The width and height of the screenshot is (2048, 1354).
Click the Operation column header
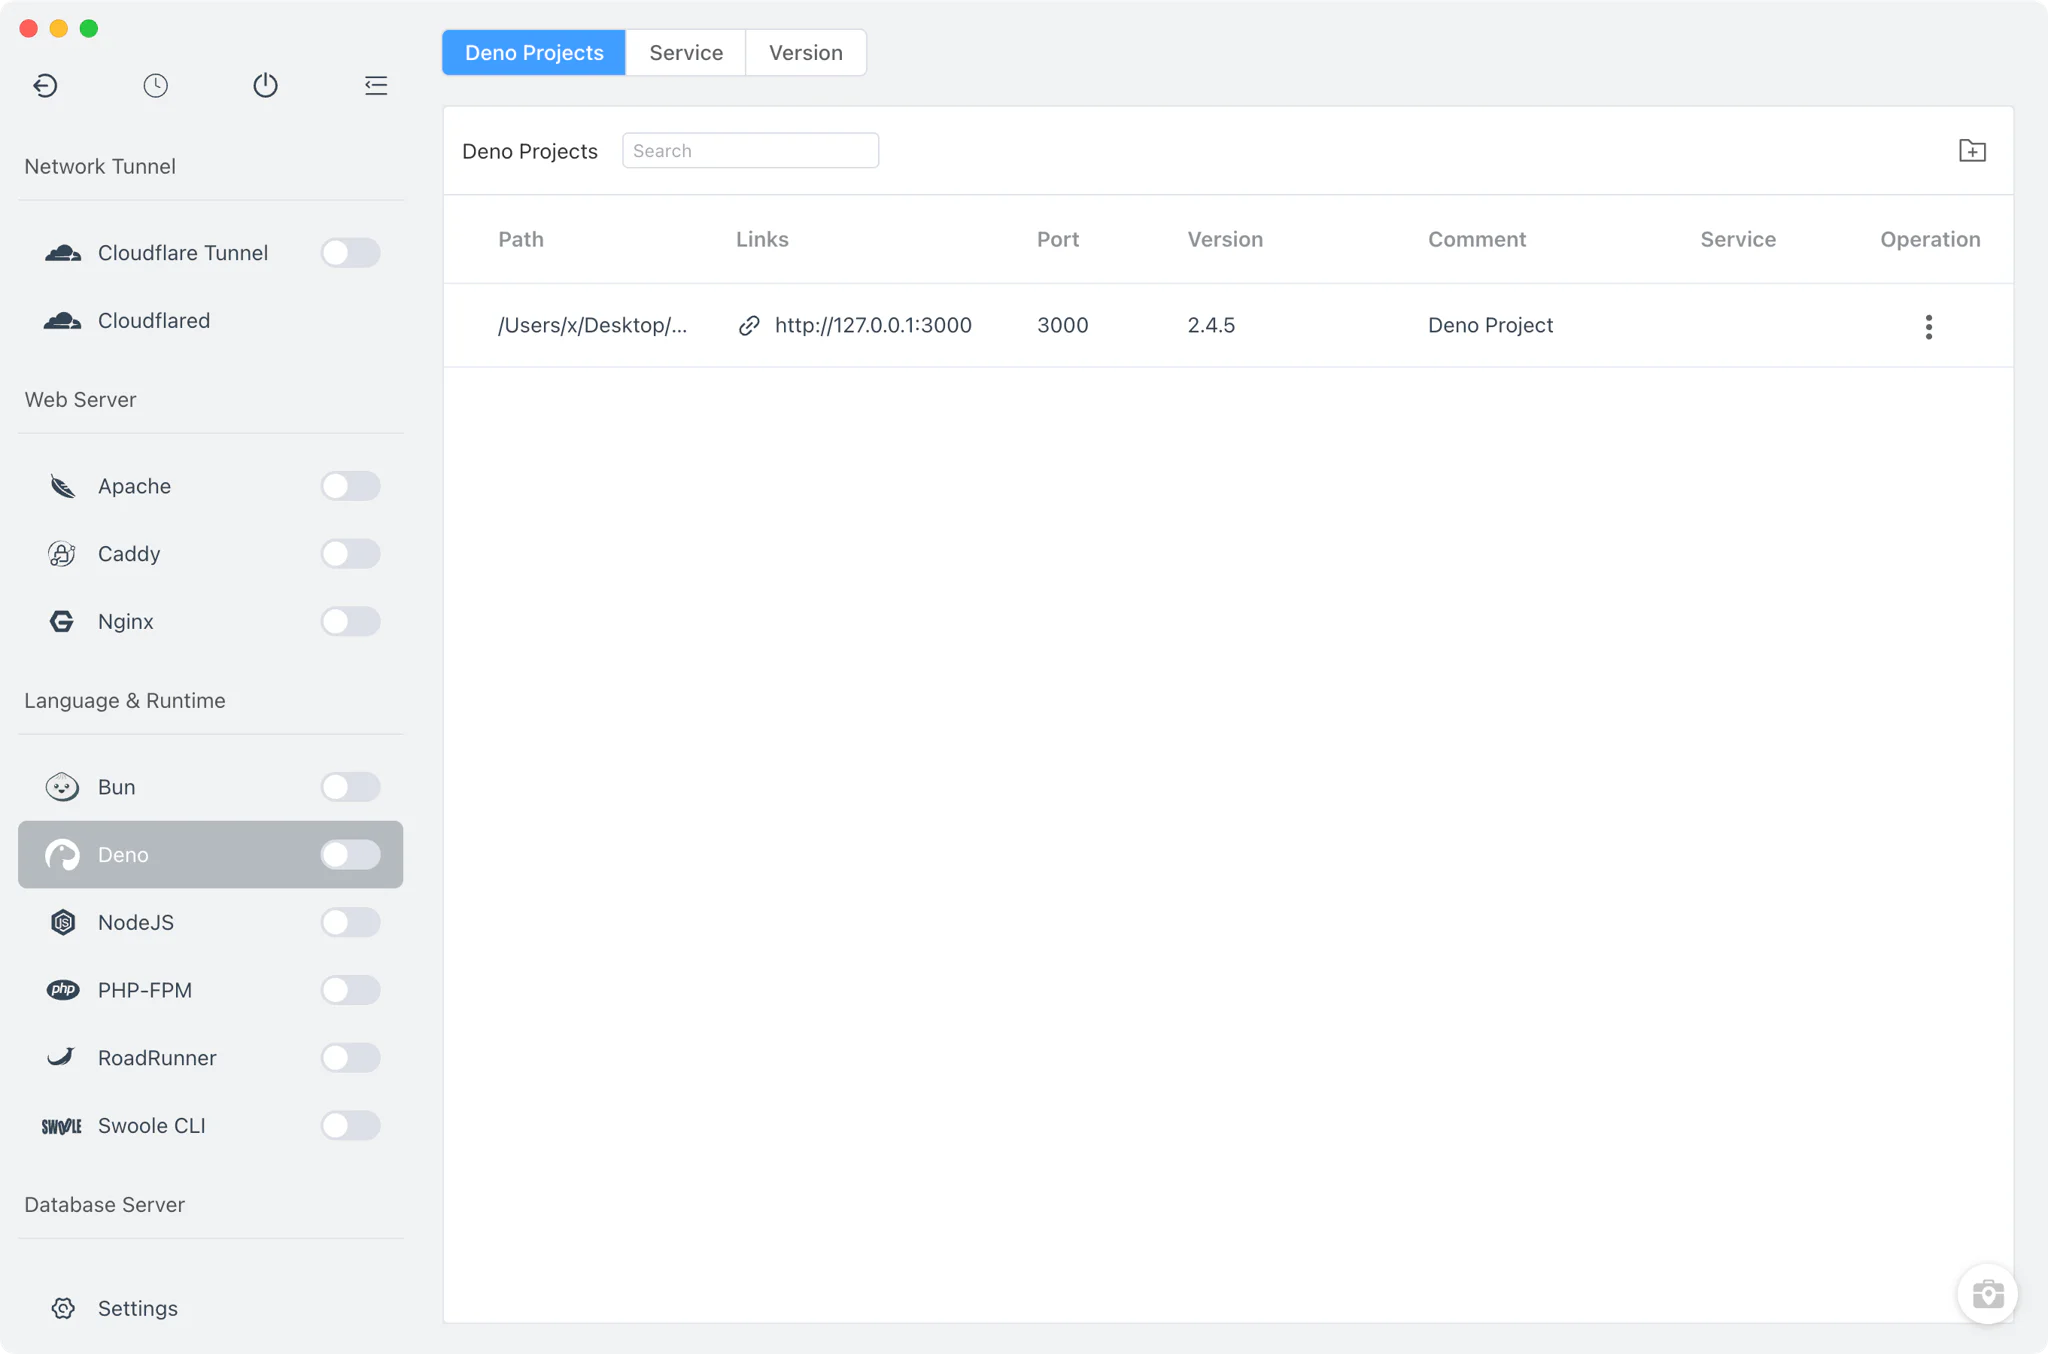click(1930, 240)
